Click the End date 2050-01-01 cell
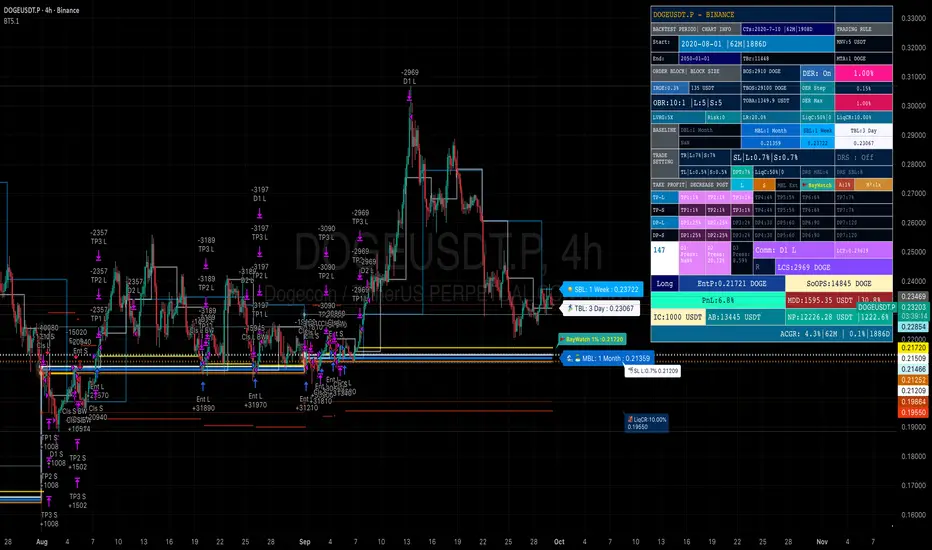The height and width of the screenshot is (550, 932). coord(710,59)
